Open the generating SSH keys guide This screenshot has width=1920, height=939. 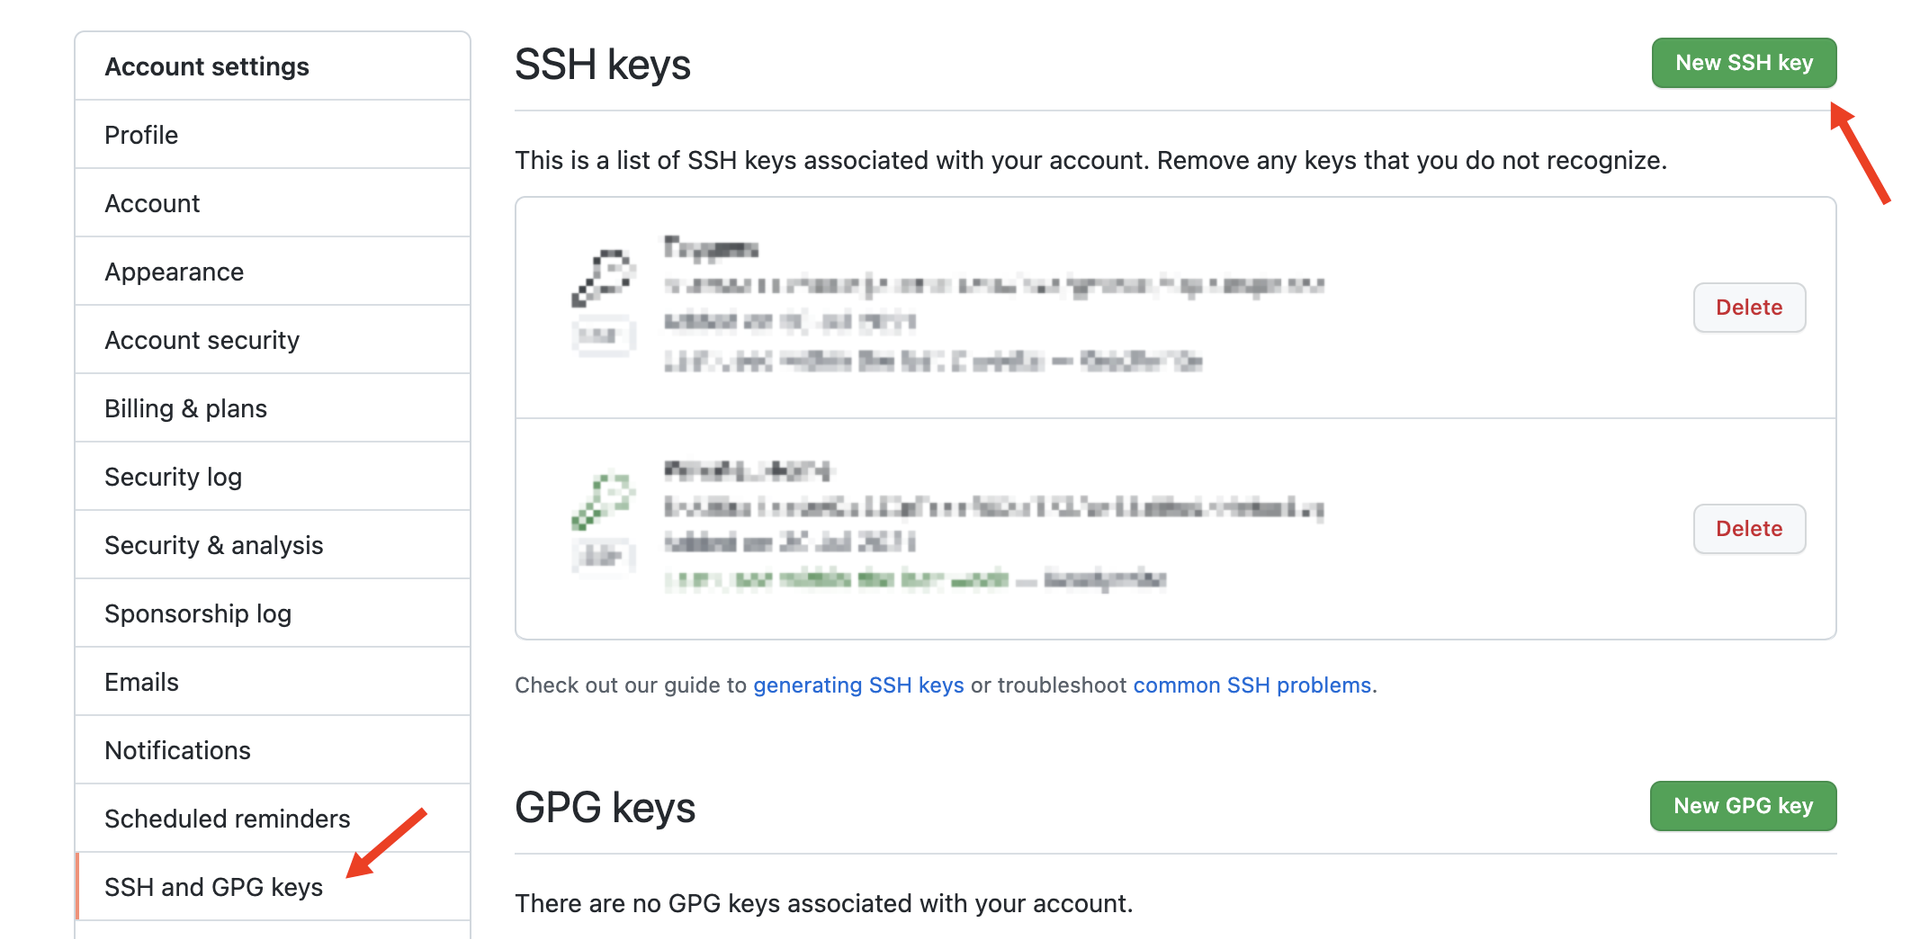[858, 685]
